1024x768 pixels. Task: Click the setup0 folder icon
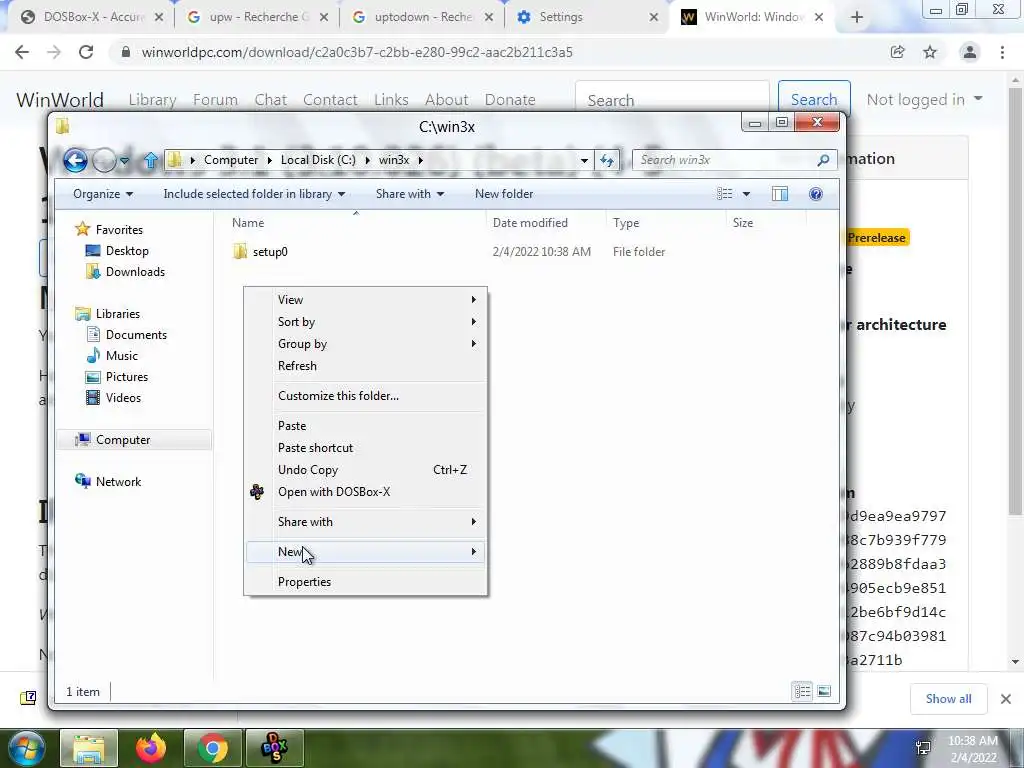(240, 251)
